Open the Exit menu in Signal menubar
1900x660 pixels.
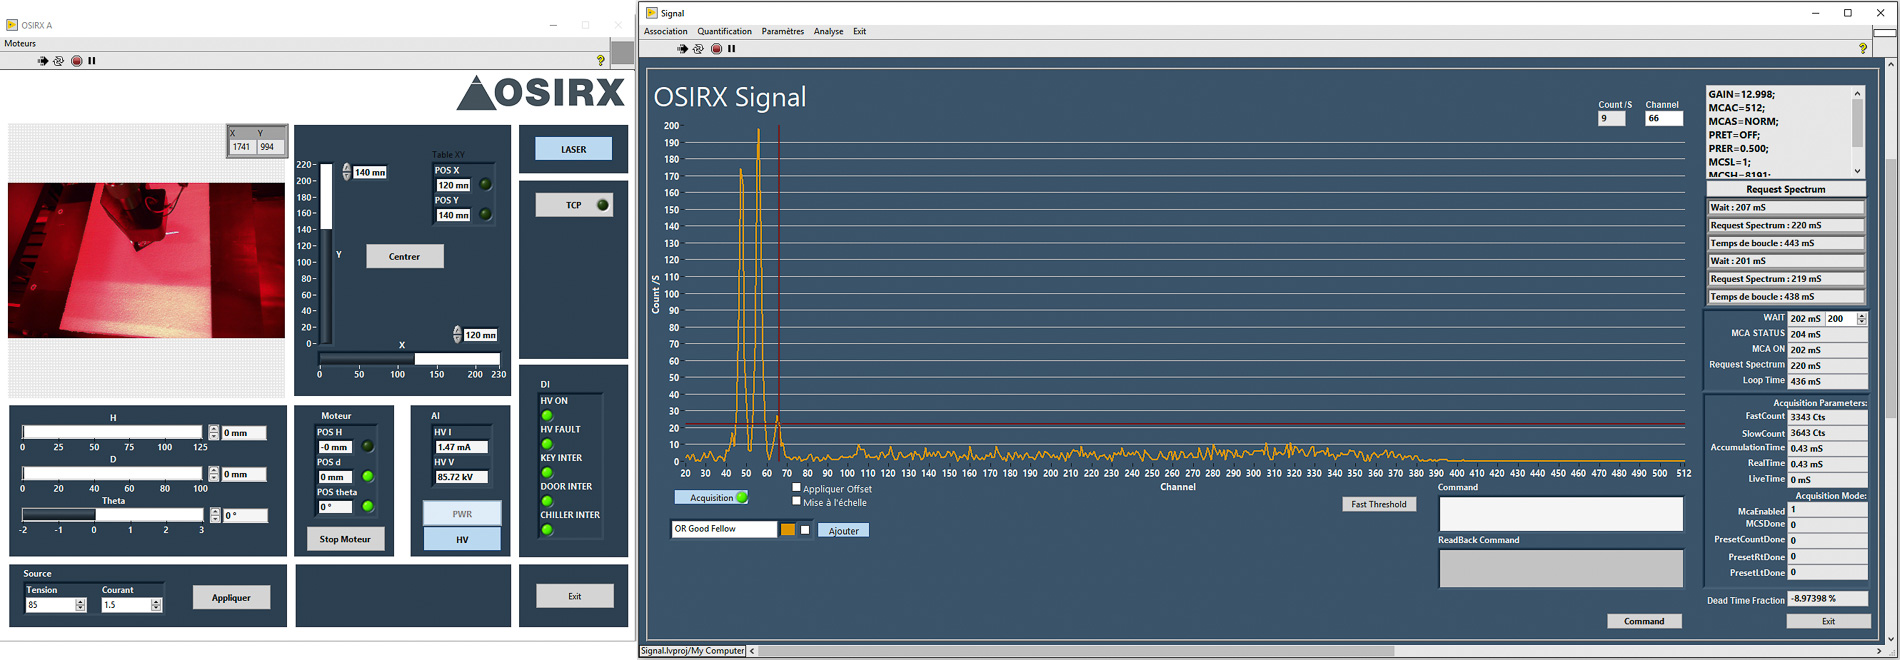coord(859,31)
